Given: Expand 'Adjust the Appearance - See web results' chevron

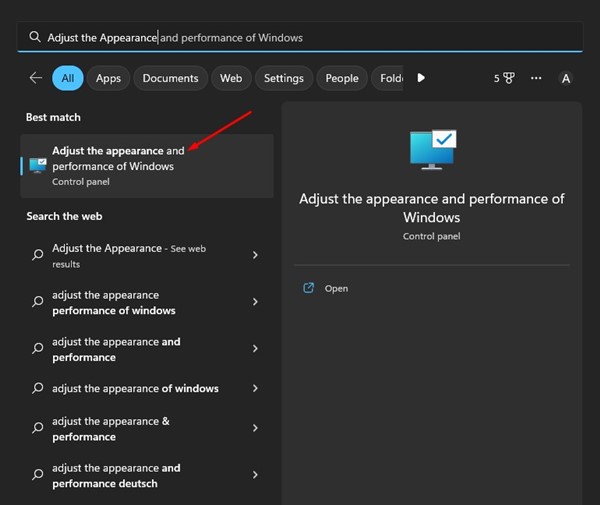Looking at the screenshot, I should (x=255, y=255).
